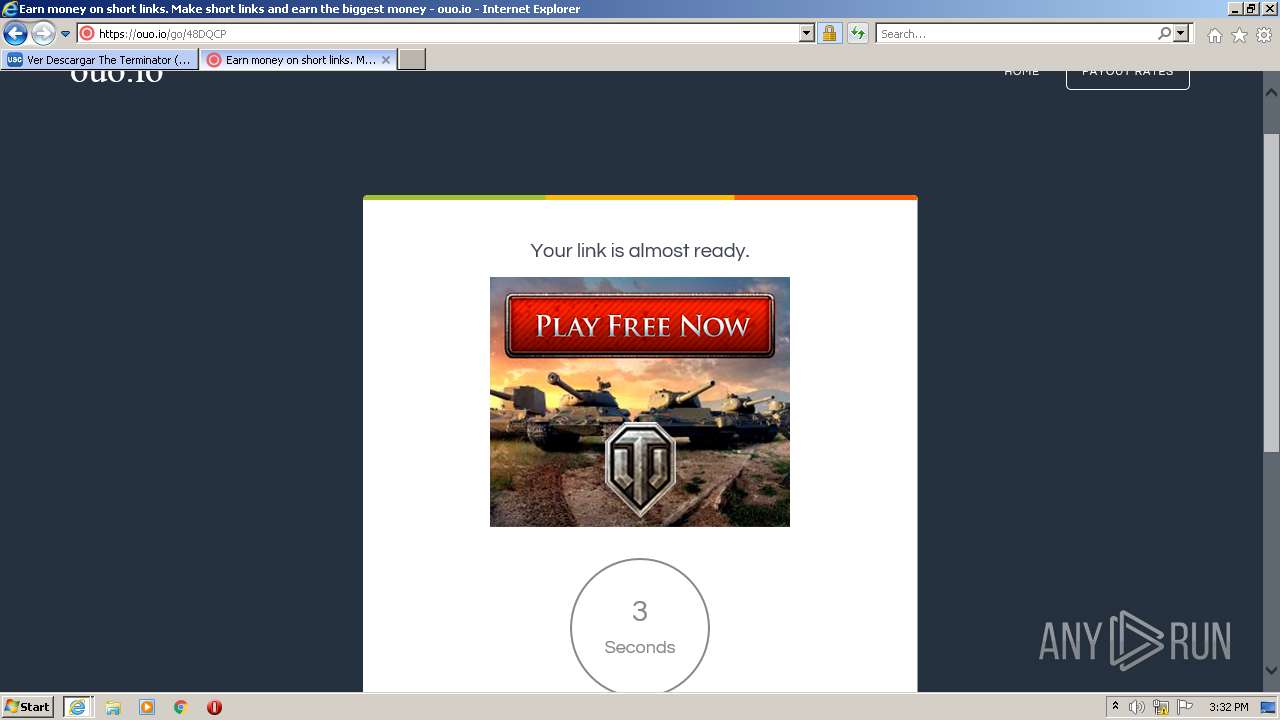Close the Earn money on short links tab
The width and height of the screenshot is (1280, 720).
pos(386,60)
